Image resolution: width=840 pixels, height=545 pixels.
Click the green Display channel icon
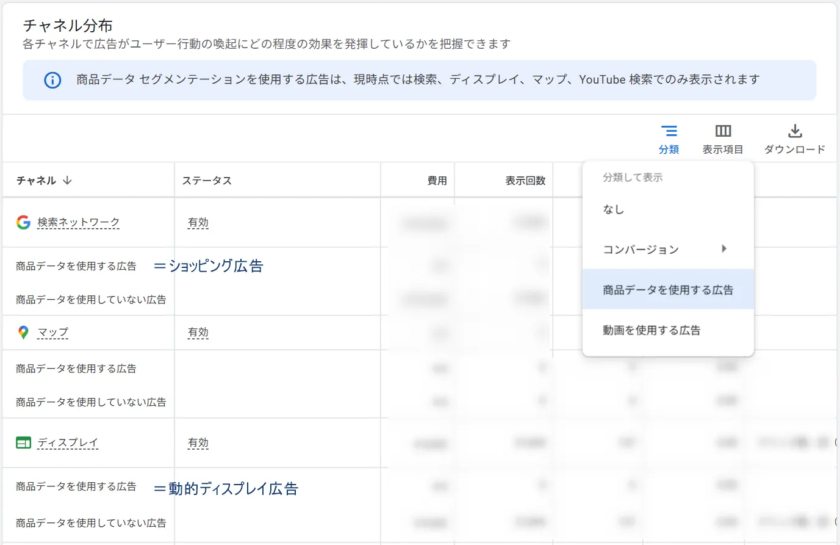pyautogui.click(x=23, y=442)
